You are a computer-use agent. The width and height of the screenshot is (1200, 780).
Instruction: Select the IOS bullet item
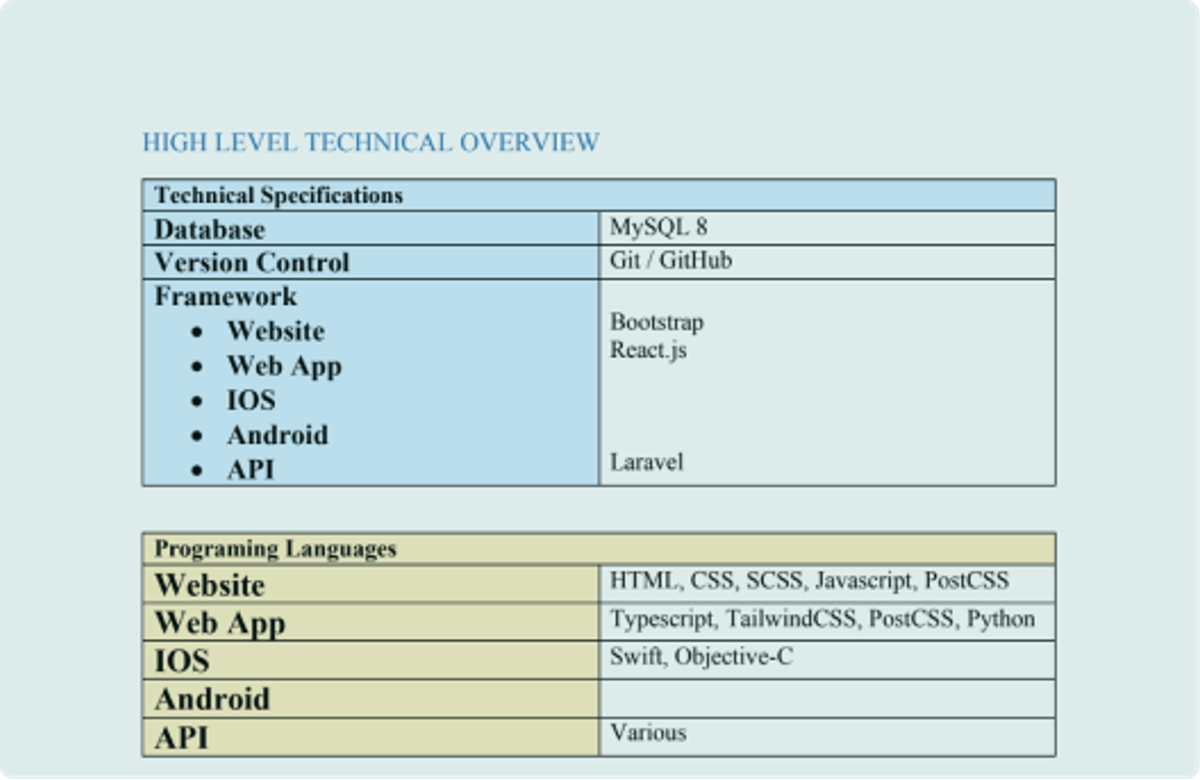pos(253,400)
